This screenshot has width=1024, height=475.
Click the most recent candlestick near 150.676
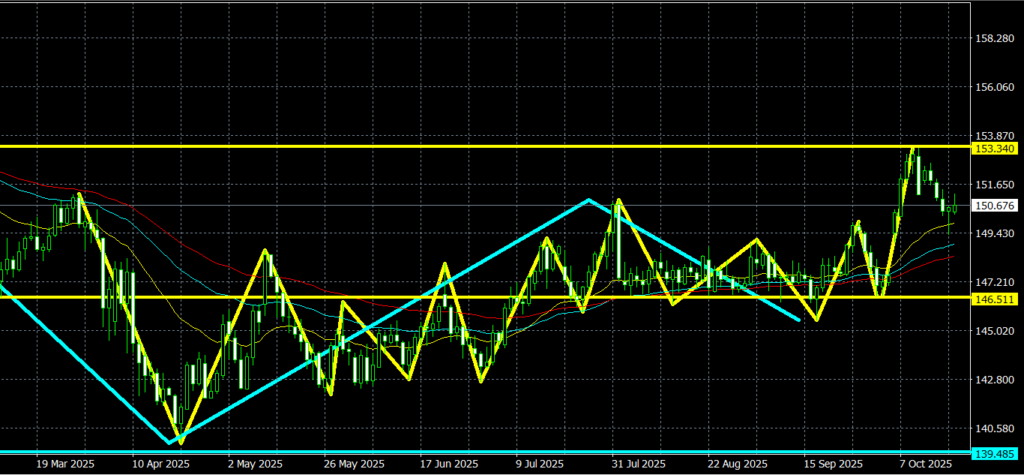953,206
